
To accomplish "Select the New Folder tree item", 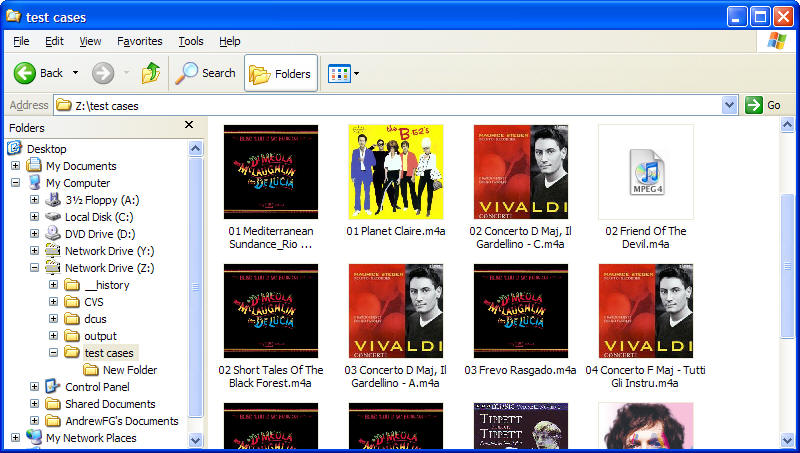I will pos(130,370).
